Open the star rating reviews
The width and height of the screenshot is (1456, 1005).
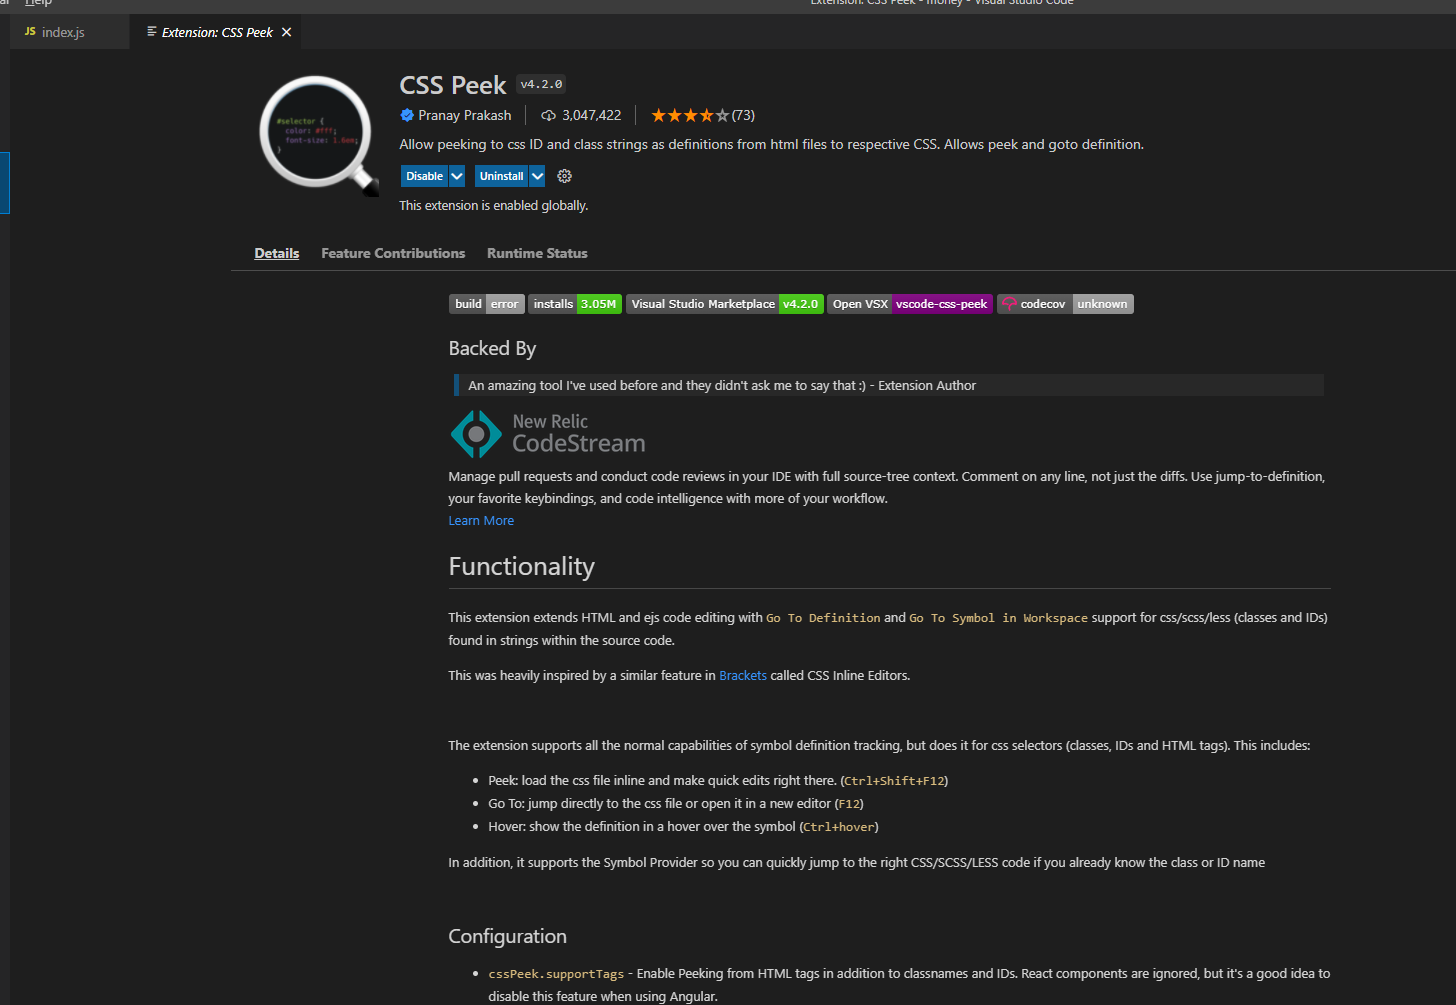click(702, 115)
